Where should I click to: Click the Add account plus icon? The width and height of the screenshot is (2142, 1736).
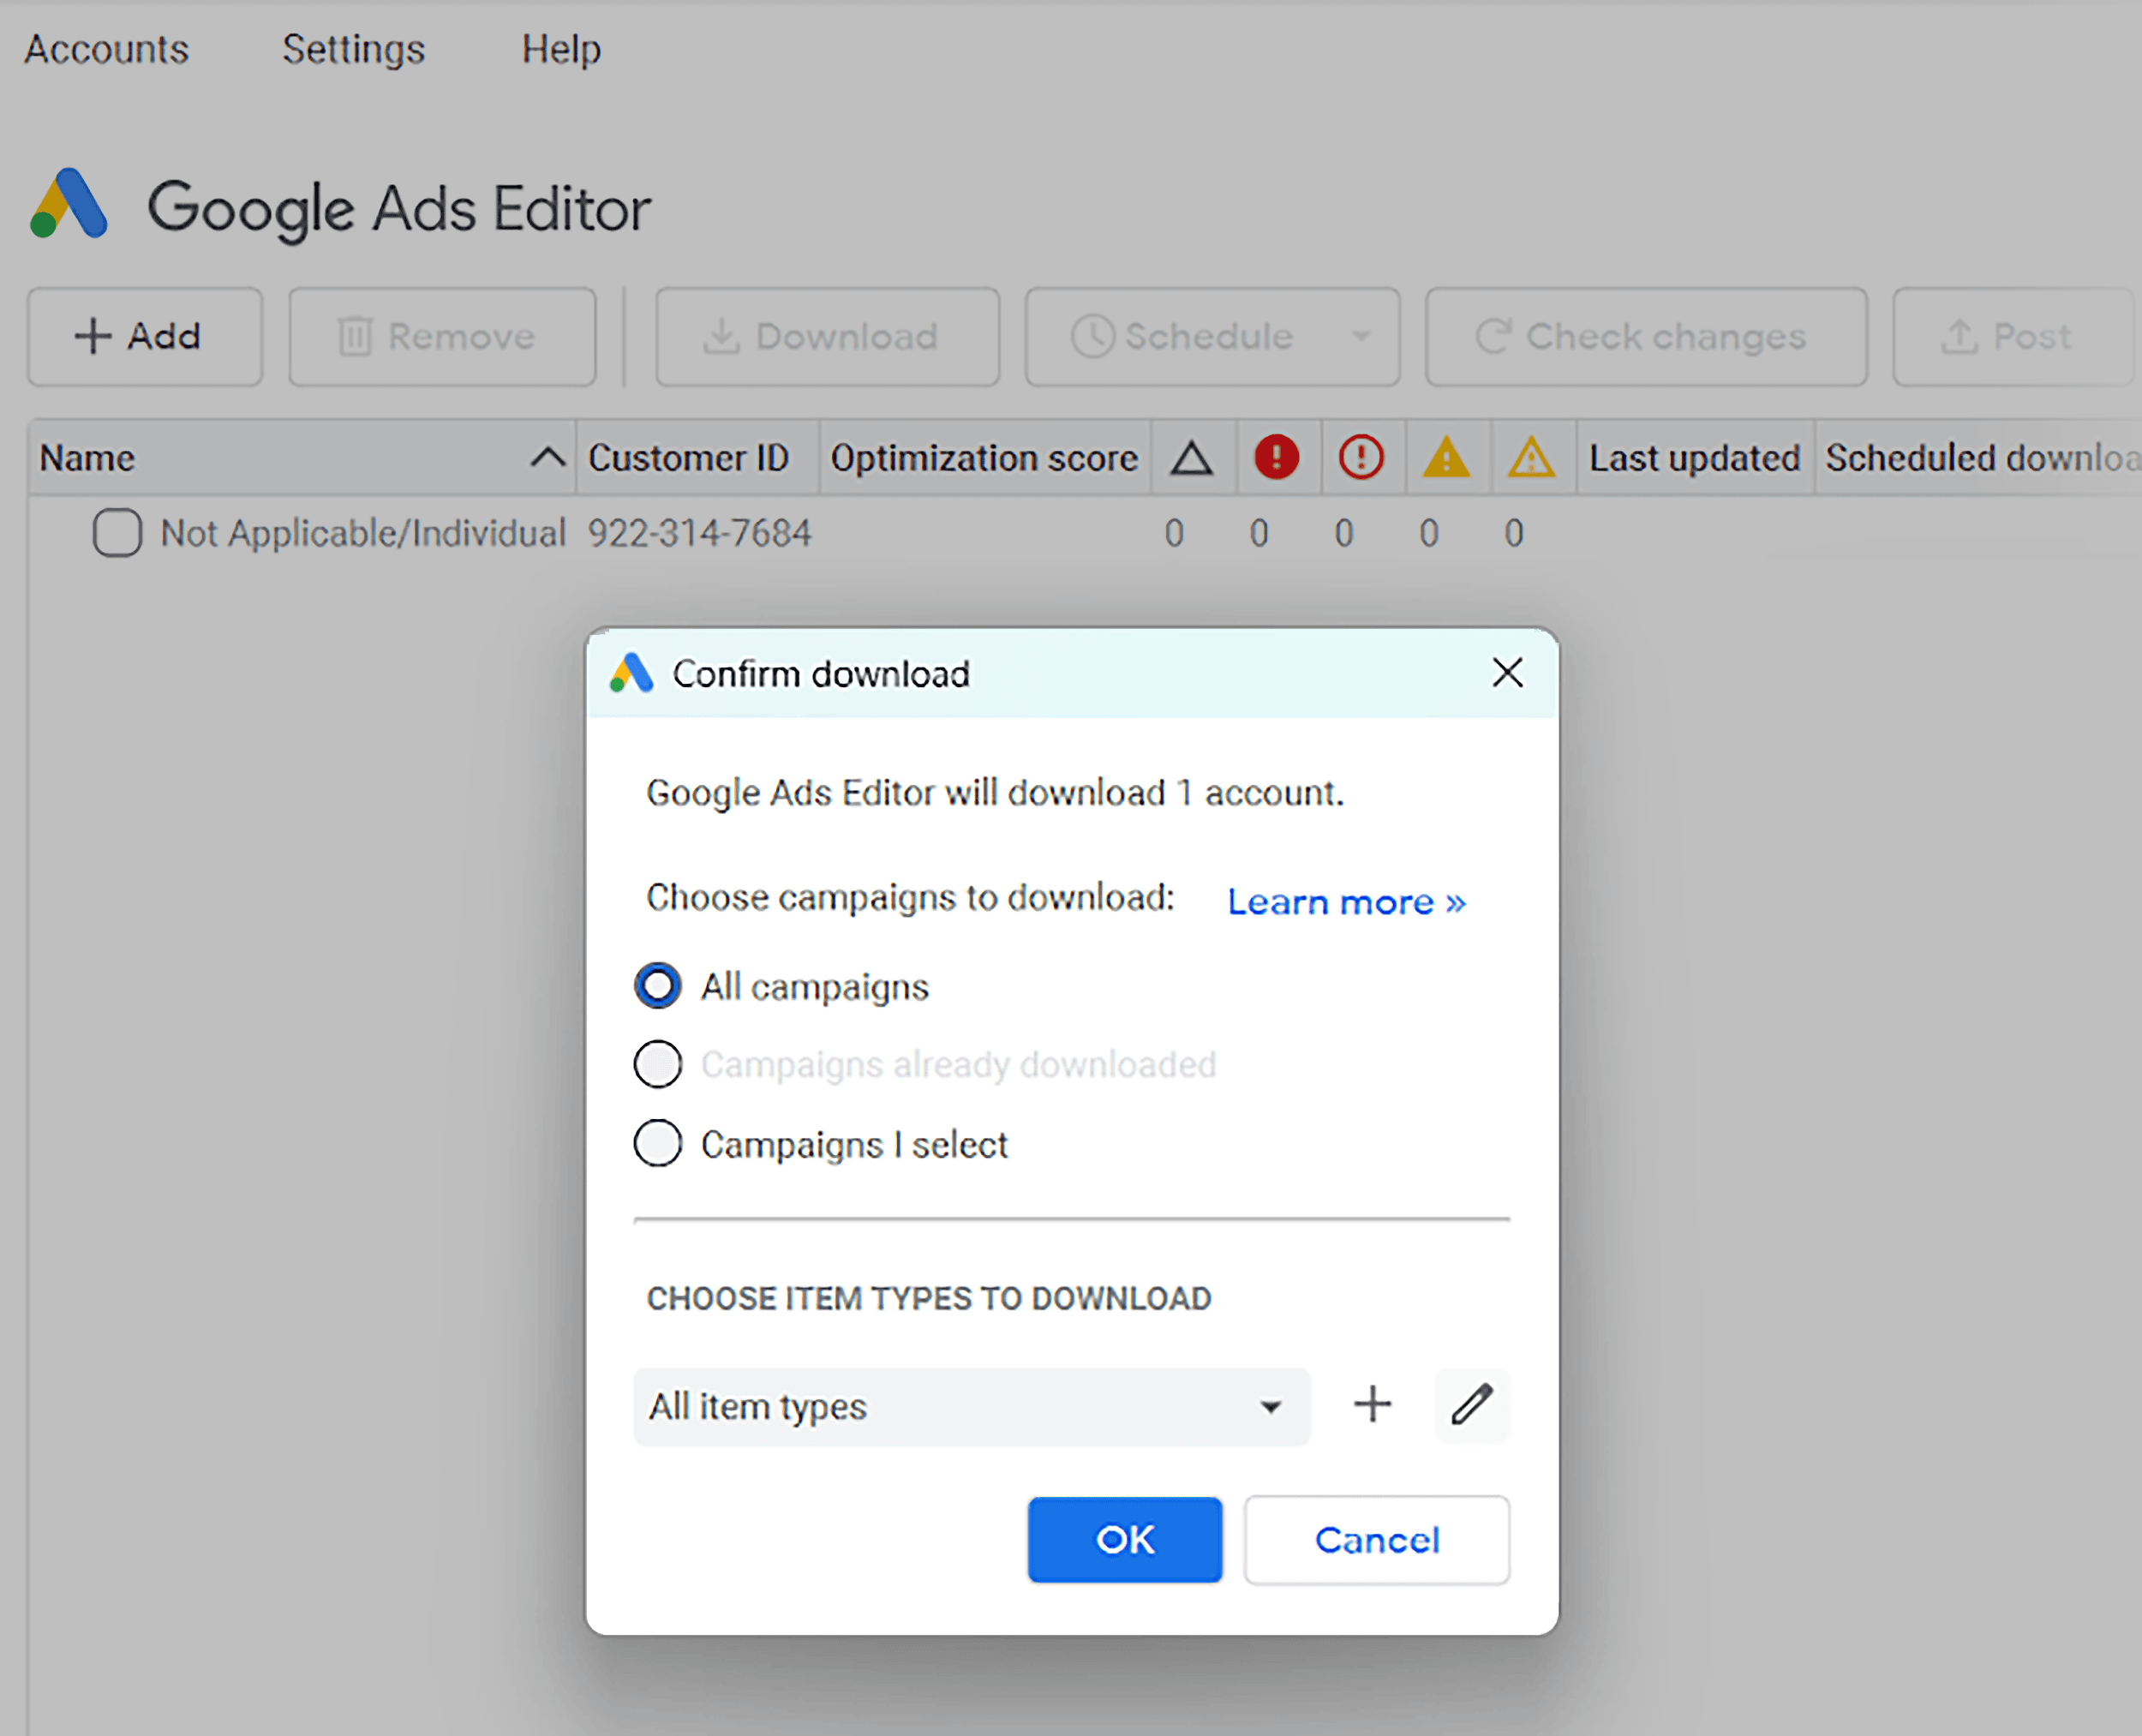[x=93, y=336]
